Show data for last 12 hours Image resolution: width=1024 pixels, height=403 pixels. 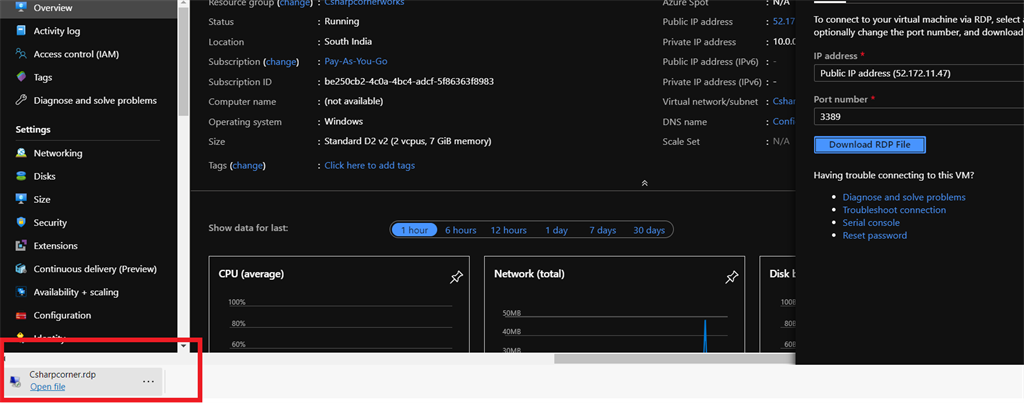(x=509, y=230)
